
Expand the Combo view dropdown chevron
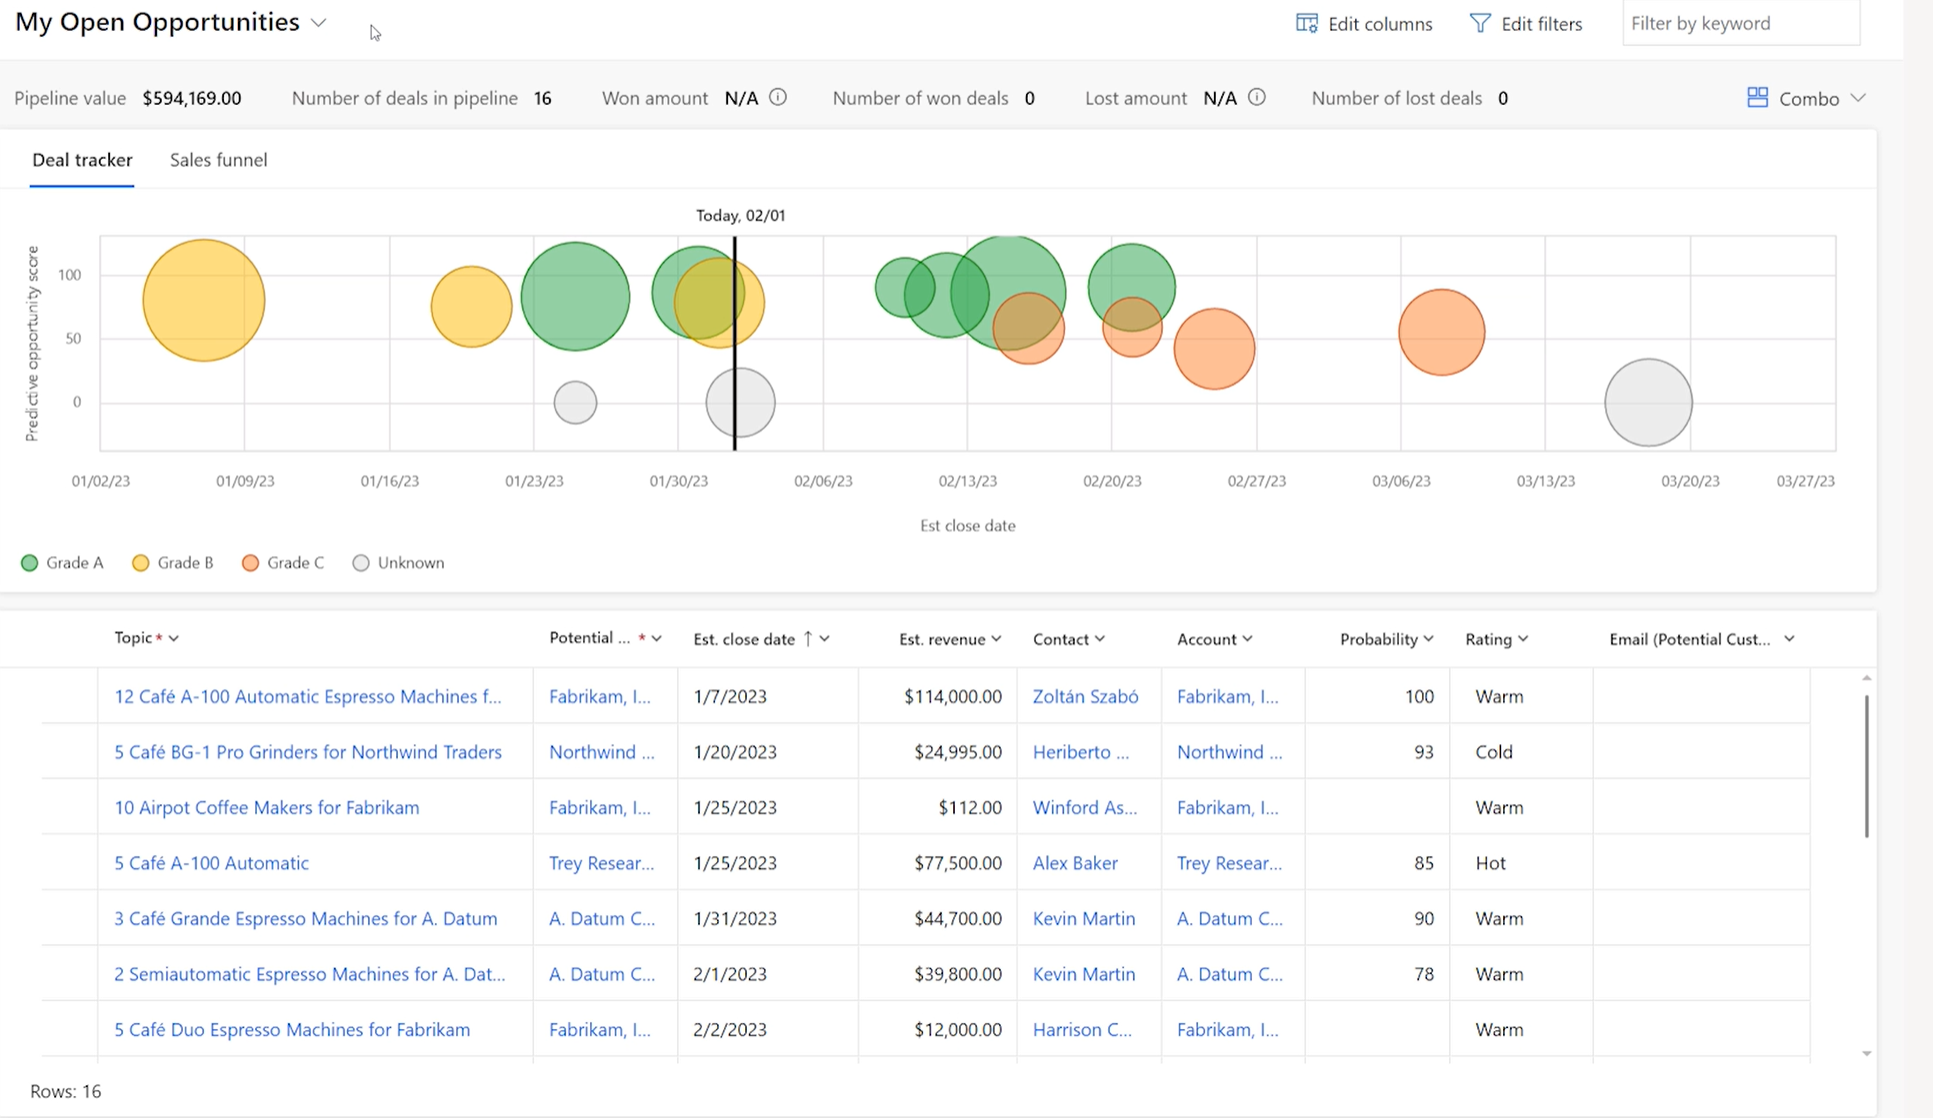click(x=1858, y=98)
